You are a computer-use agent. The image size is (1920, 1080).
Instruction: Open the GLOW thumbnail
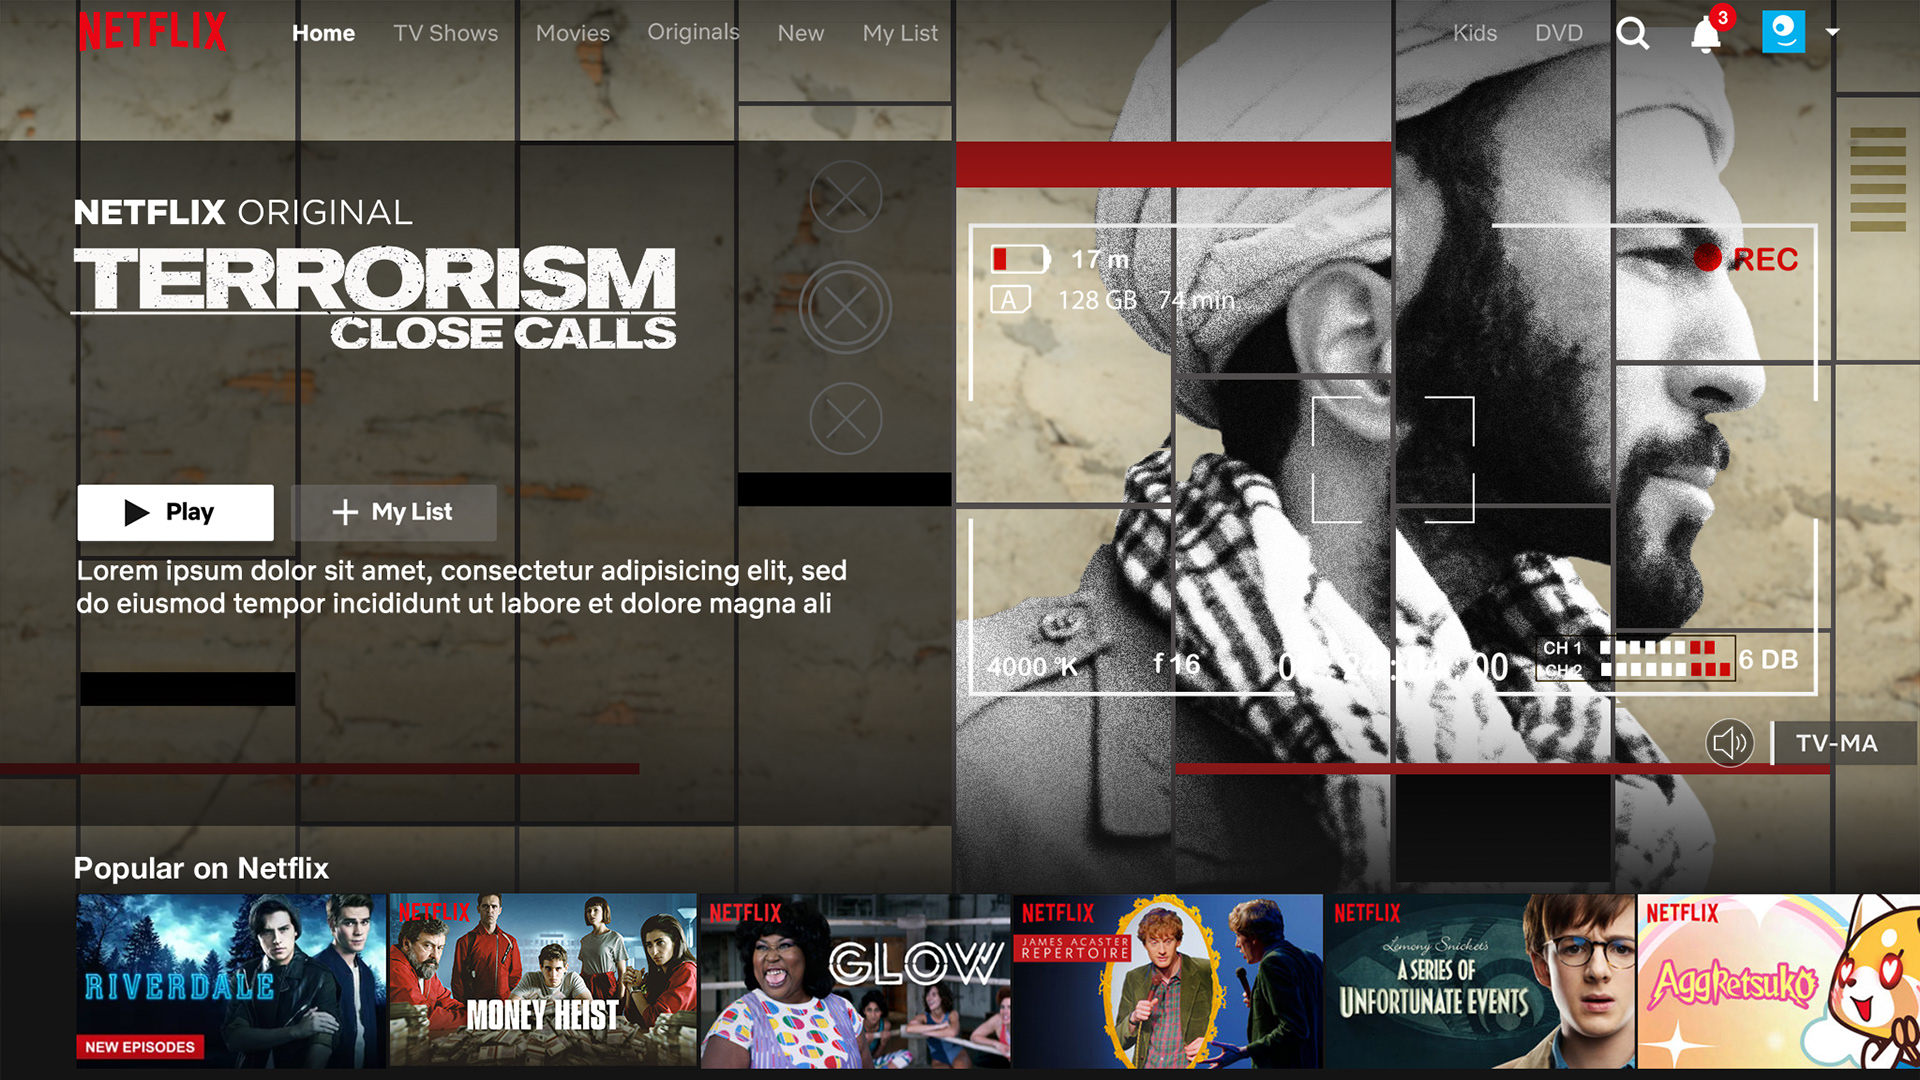856,981
